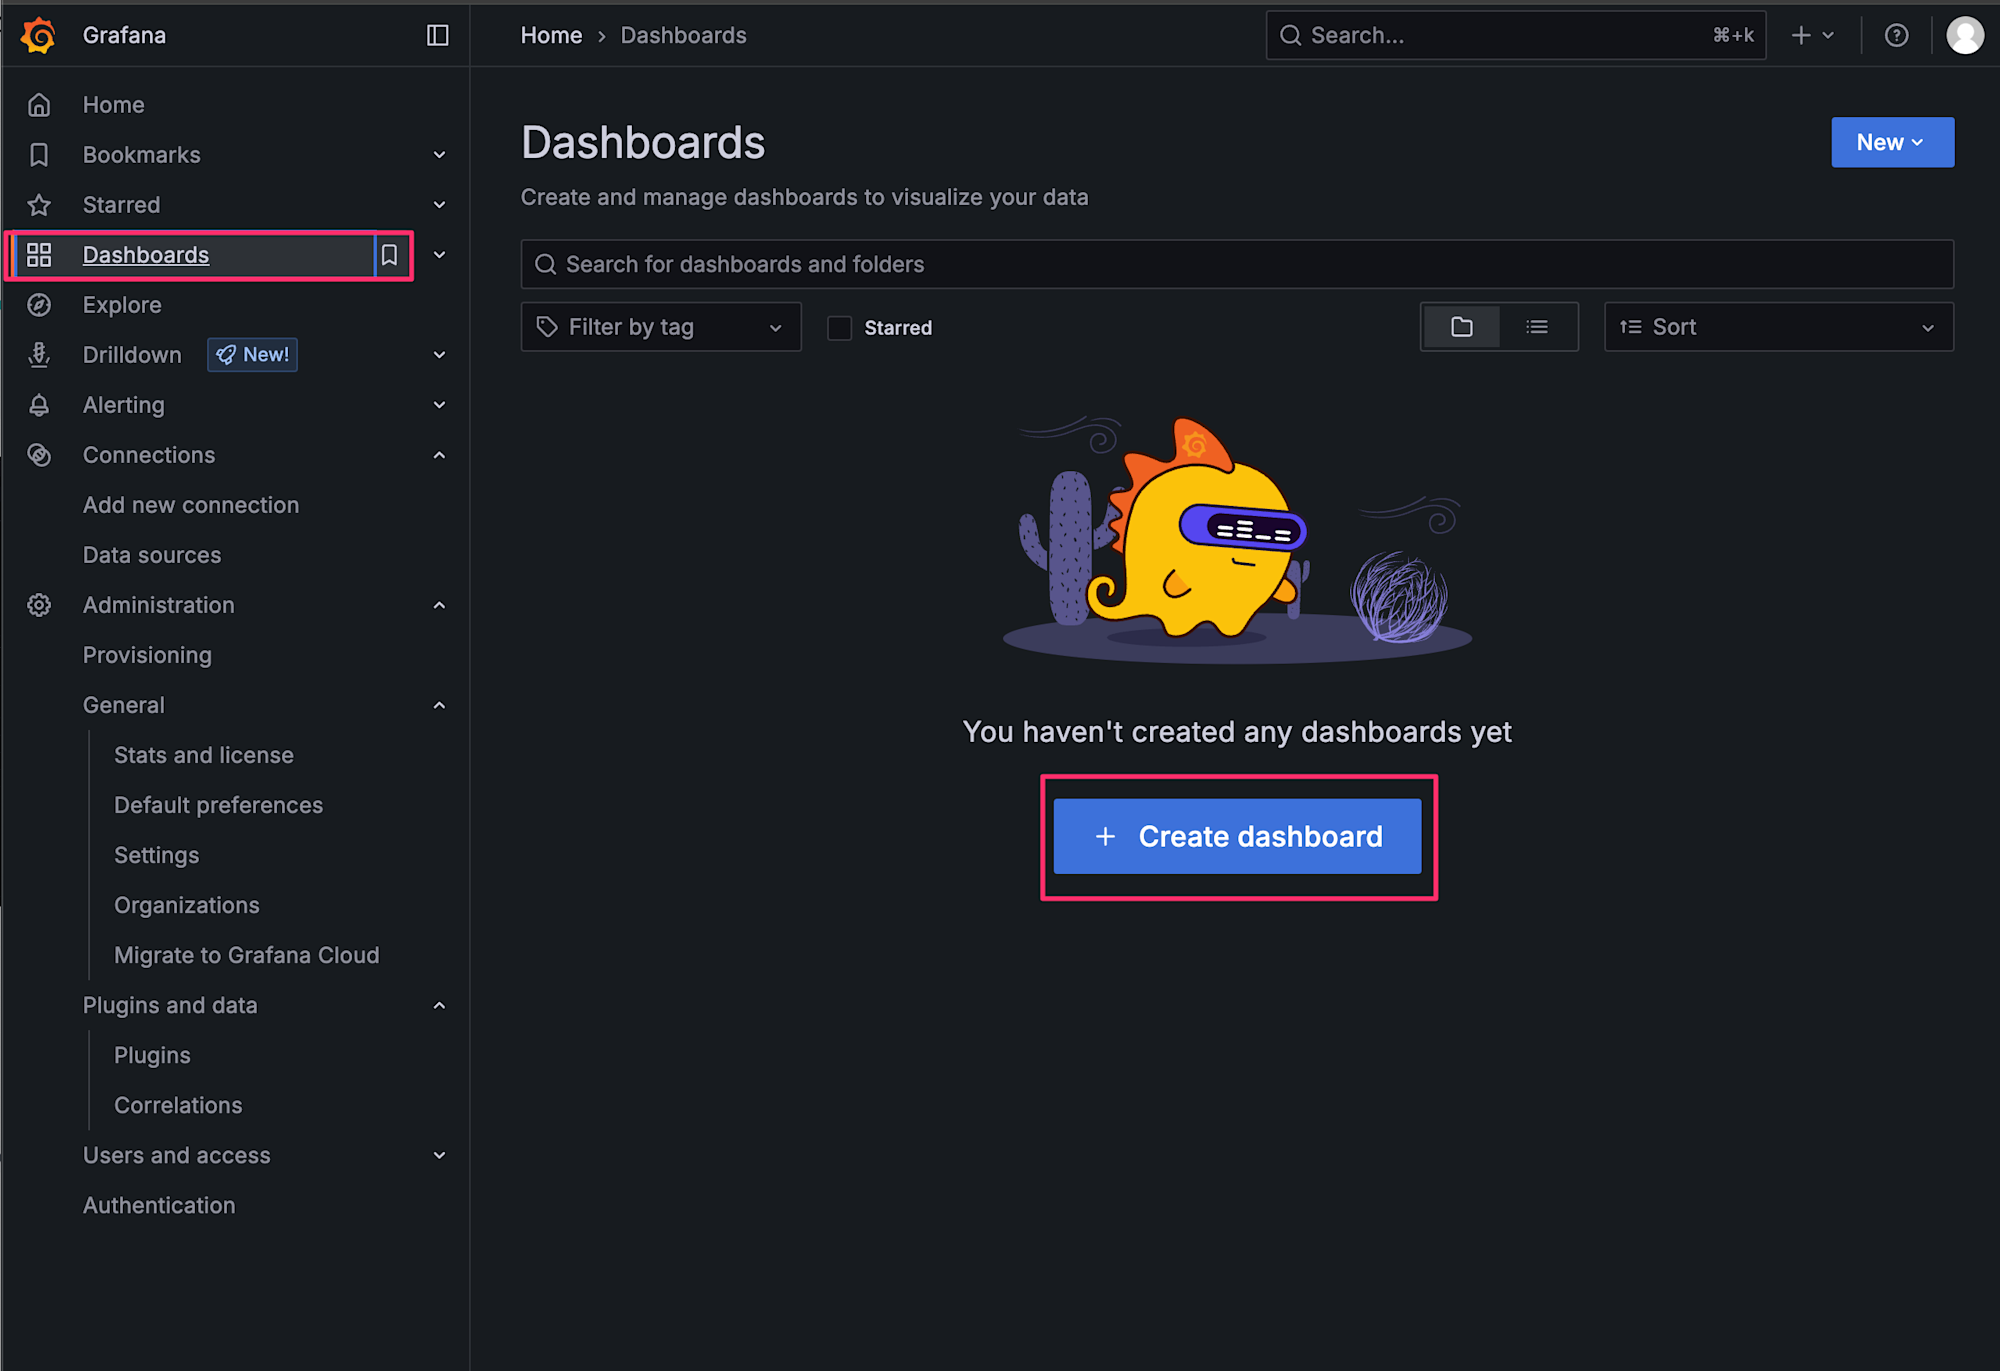The image size is (2000, 1371).
Task: Click Dashboards breadcrumb link
Action: (683, 35)
